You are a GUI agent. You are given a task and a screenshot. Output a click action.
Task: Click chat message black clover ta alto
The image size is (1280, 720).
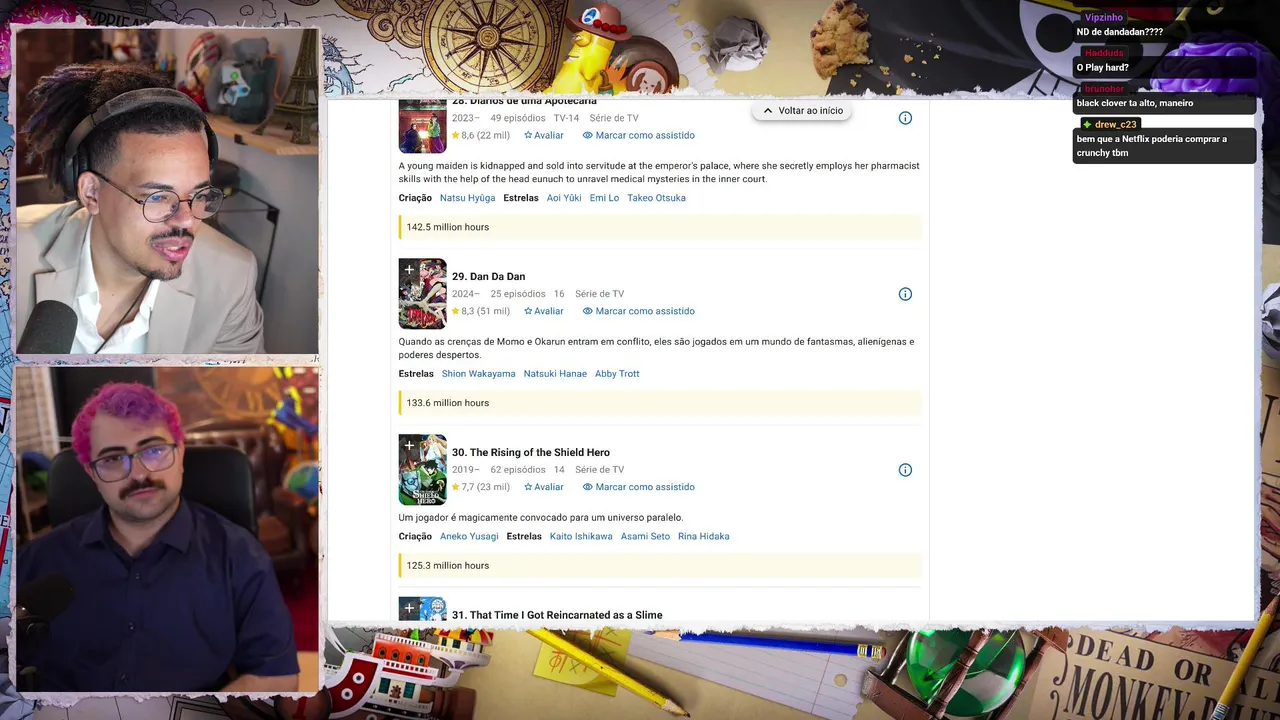pyautogui.click(x=1135, y=103)
